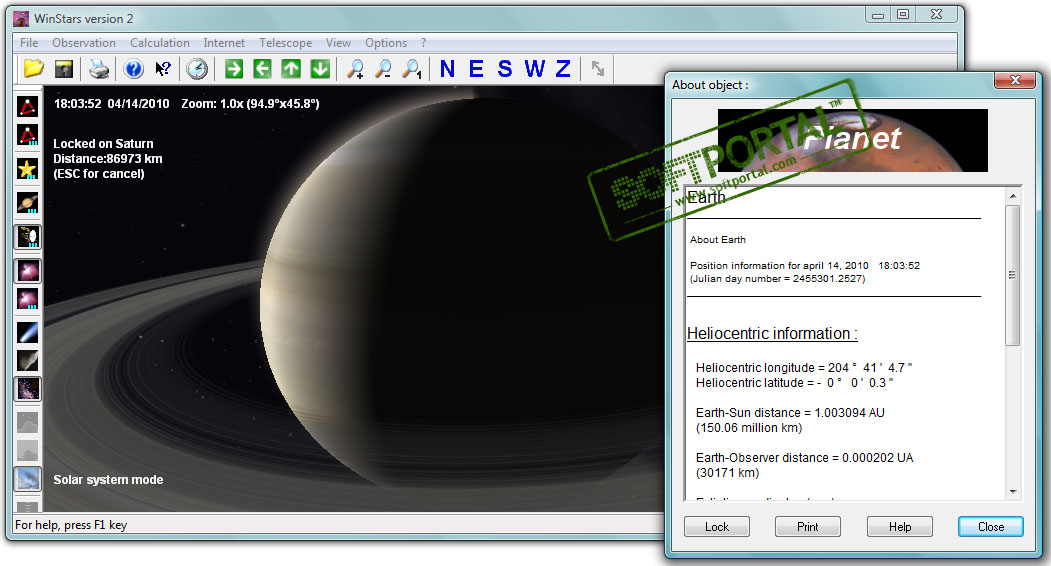The width and height of the screenshot is (1051, 566).
Task: Toggle Milky Way sidebar icon
Action: (x=27, y=389)
